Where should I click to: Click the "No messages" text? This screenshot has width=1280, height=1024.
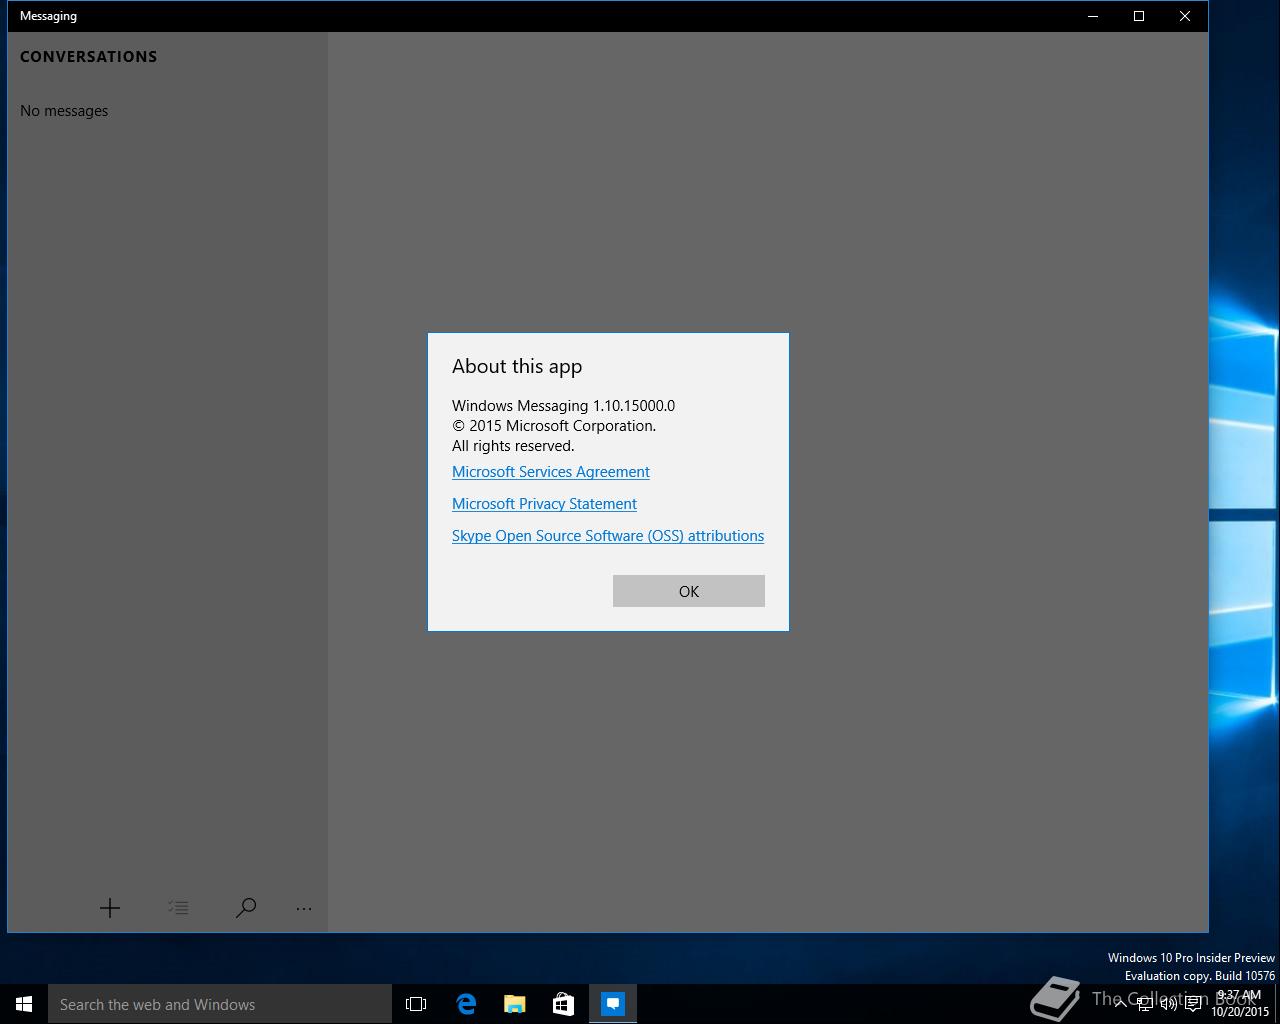pyautogui.click(x=64, y=111)
